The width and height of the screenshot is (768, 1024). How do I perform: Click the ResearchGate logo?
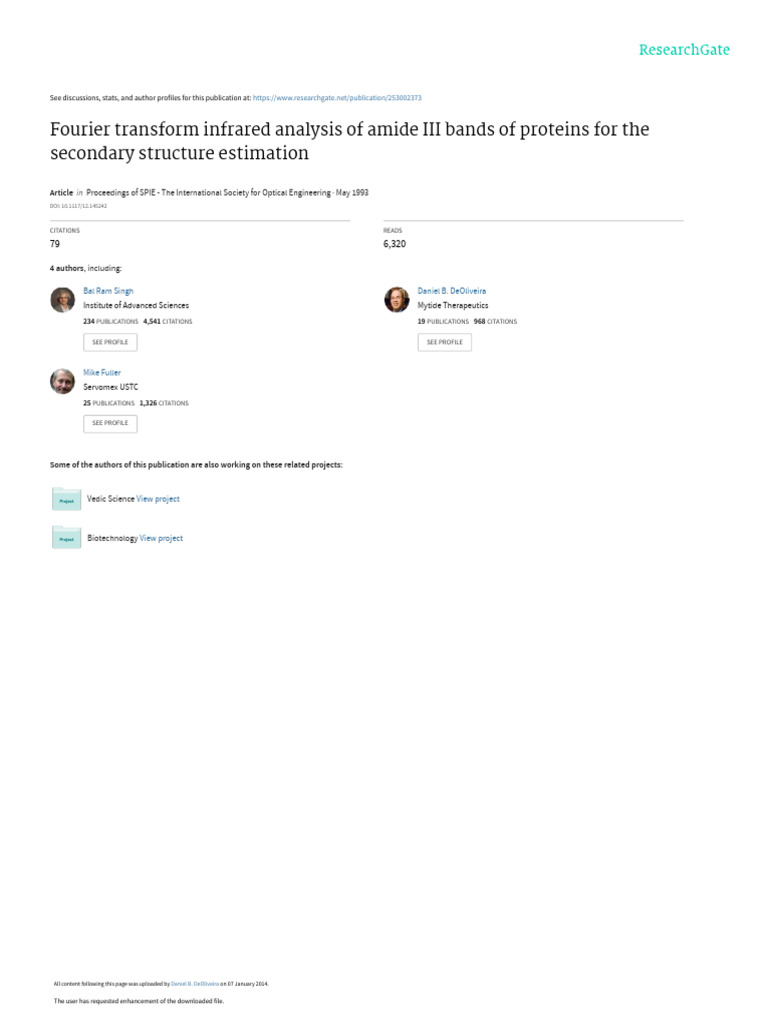[x=685, y=49]
